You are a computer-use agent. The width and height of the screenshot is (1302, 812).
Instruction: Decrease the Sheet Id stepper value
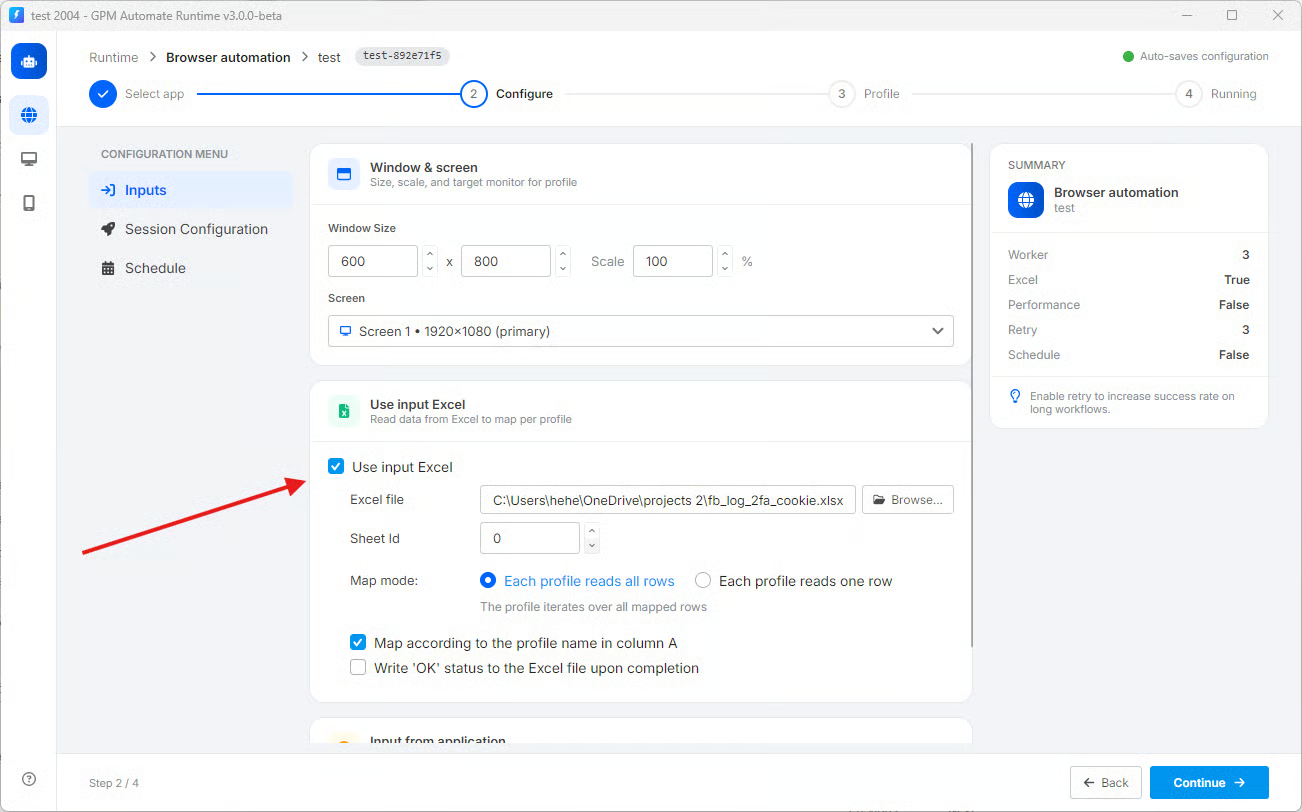point(592,545)
